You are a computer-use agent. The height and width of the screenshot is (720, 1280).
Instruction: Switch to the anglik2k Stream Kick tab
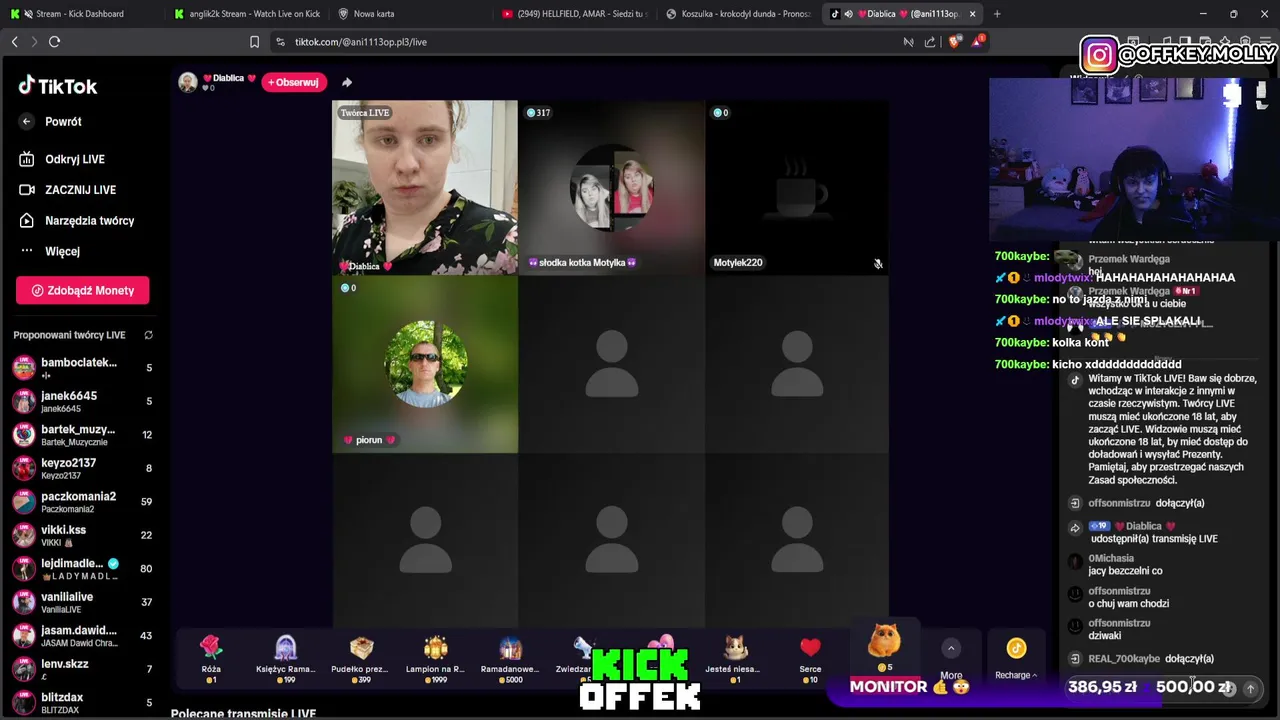click(x=247, y=14)
